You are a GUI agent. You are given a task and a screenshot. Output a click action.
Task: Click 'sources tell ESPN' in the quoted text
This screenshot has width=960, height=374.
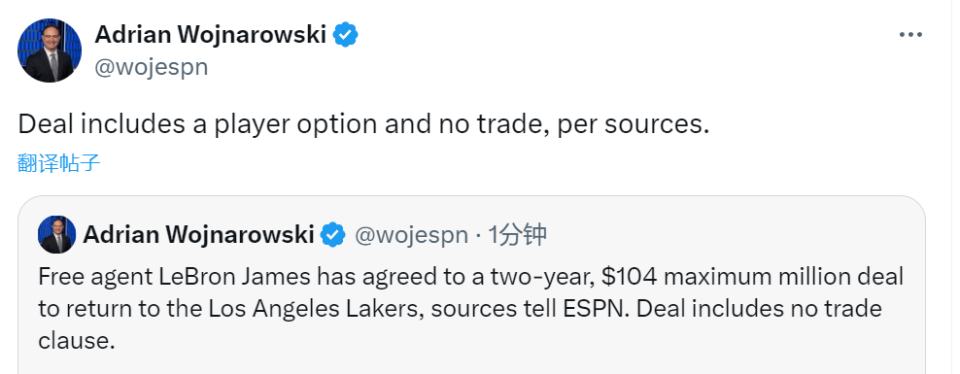pos(530,309)
